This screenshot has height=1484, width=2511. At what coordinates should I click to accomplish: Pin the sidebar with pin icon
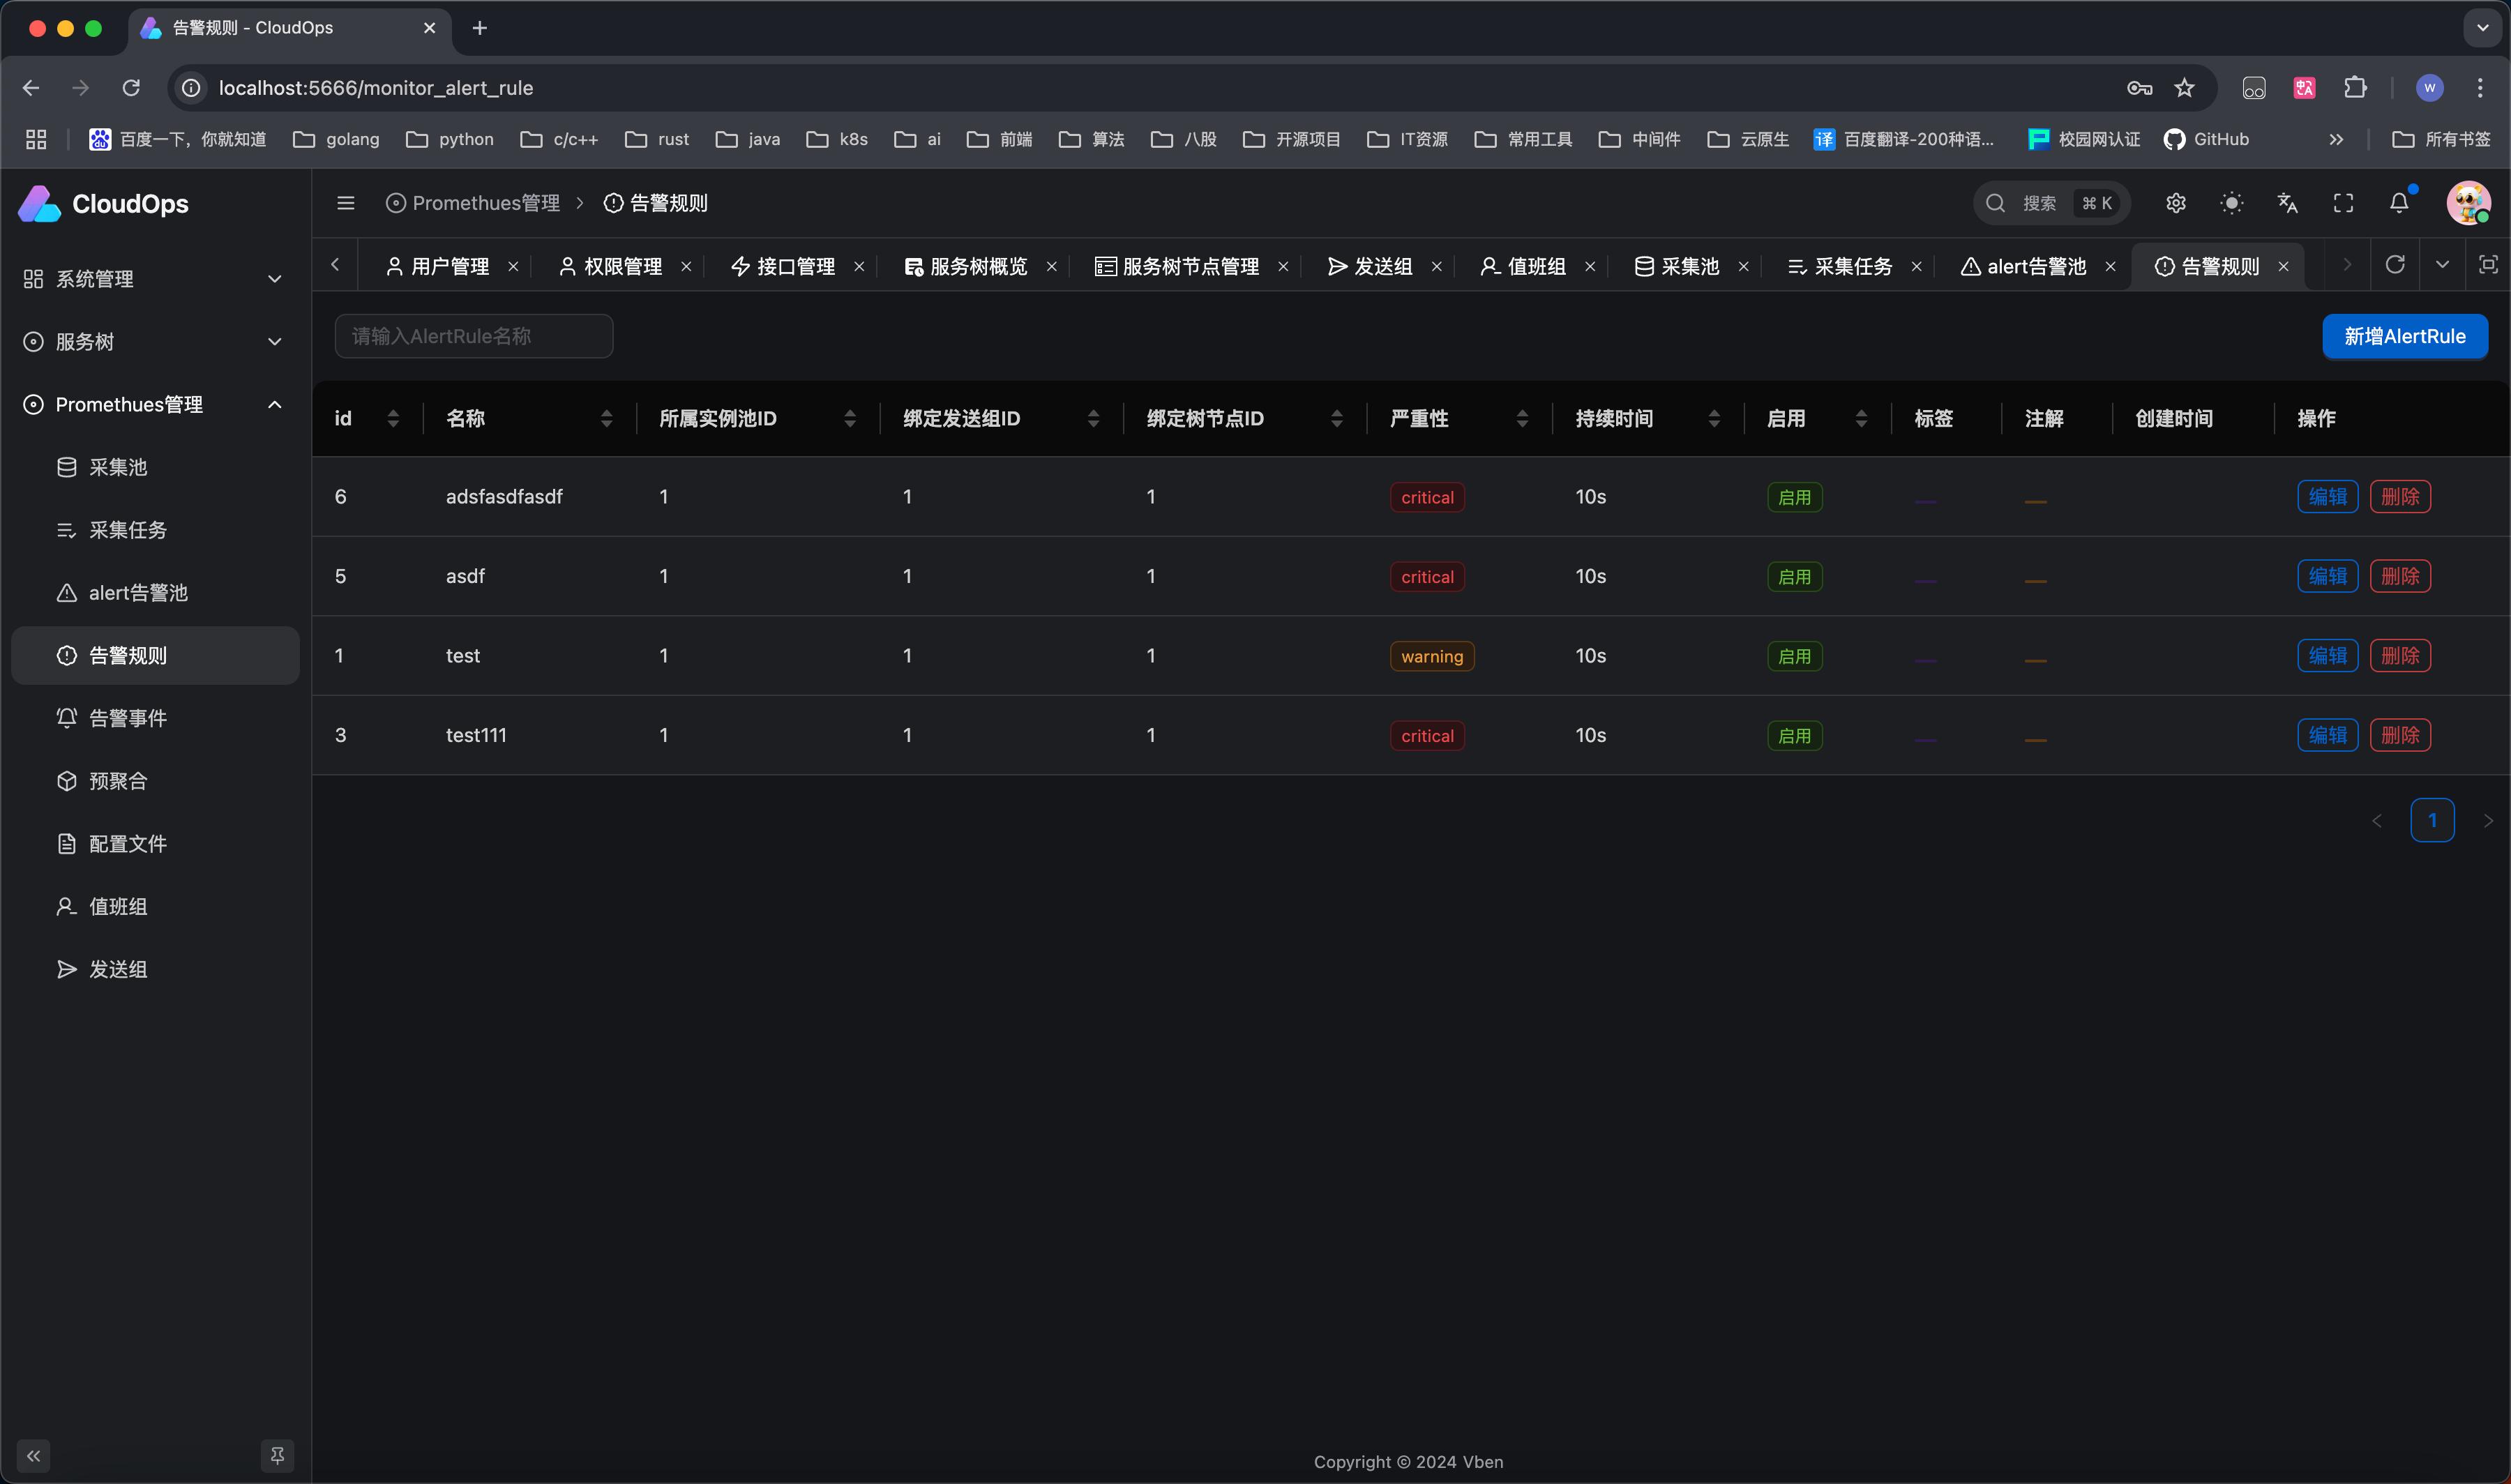(x=277, y=1455)
